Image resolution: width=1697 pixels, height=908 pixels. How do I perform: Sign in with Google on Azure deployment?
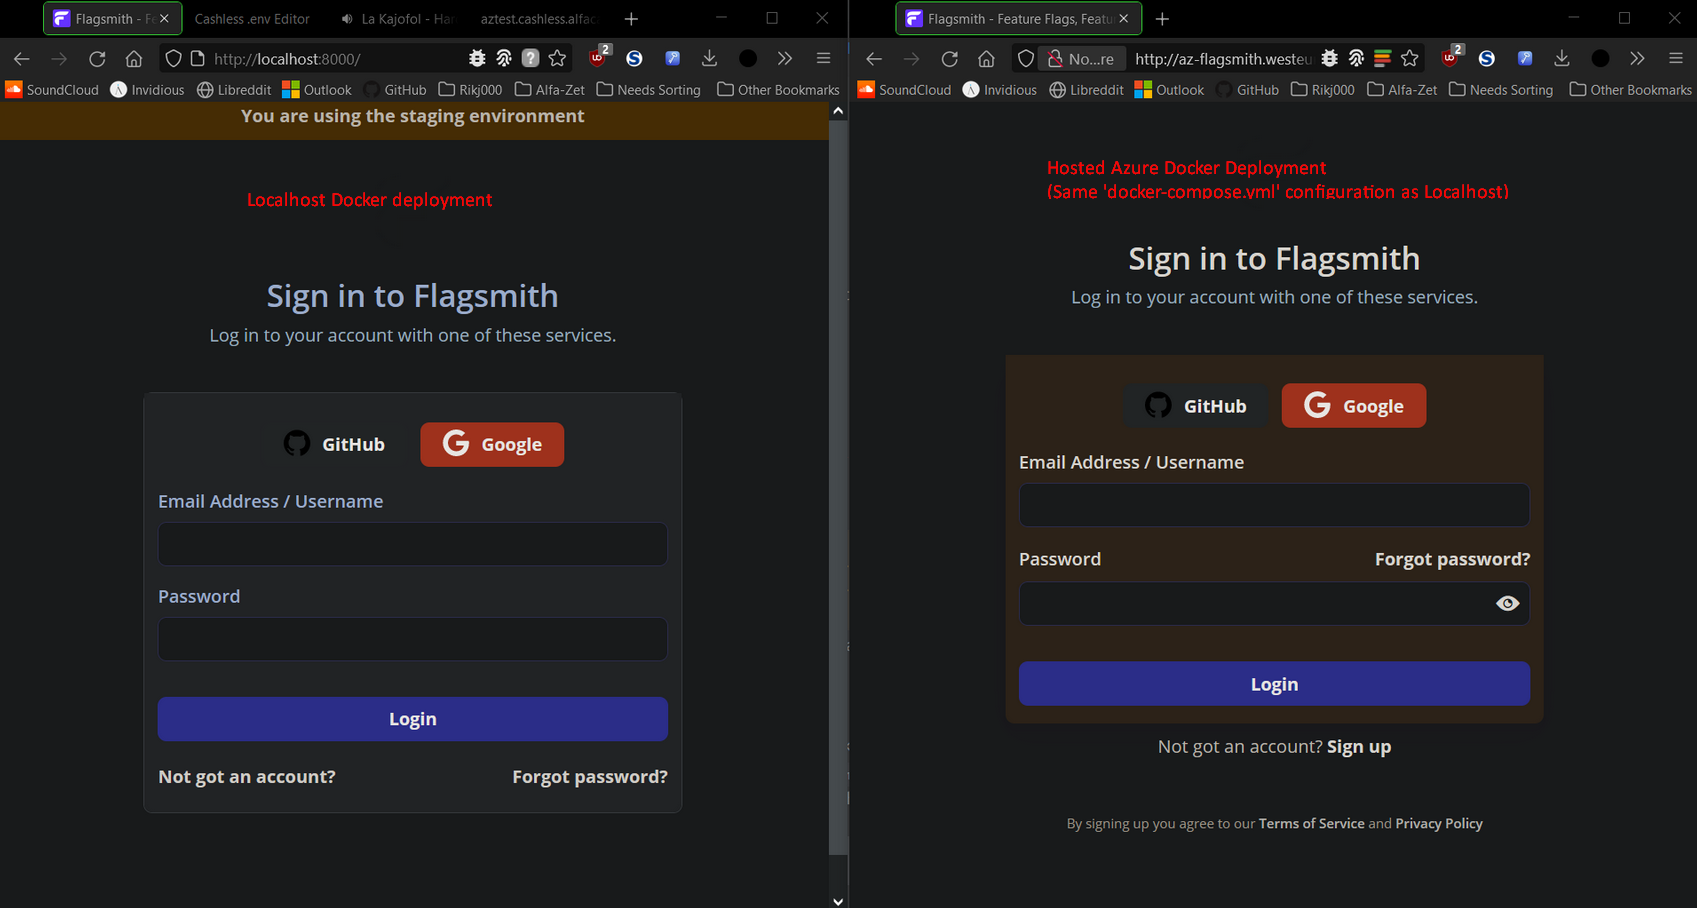[1354, 405]
